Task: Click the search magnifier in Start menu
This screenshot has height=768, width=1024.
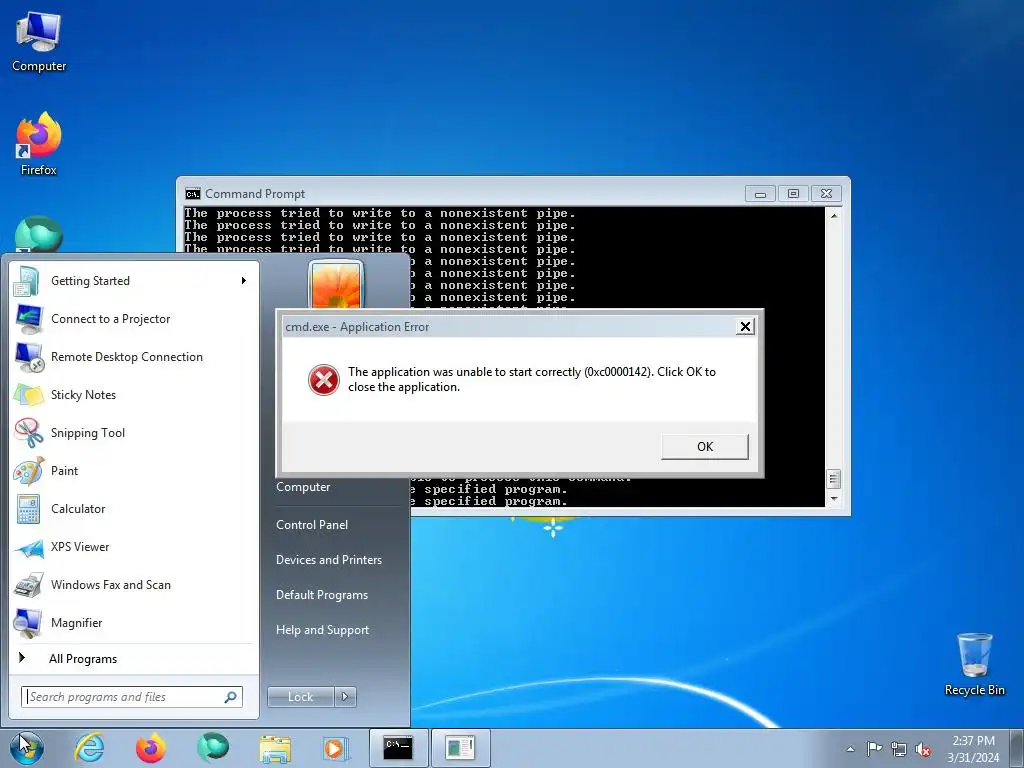Action: (x=231, y=697)
